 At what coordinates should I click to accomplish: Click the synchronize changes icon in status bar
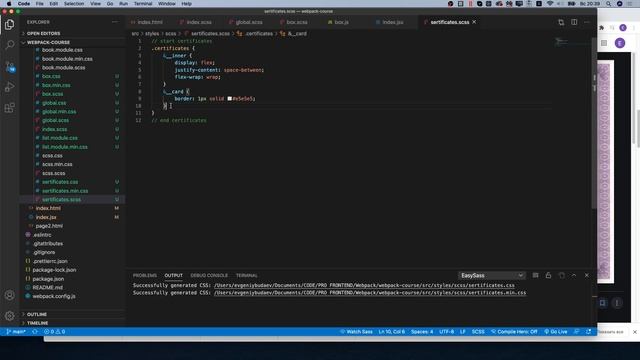35,332
